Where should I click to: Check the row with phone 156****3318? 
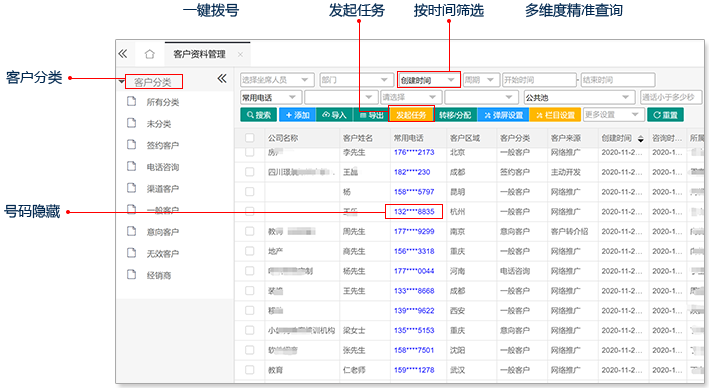(x=250, y=251)
